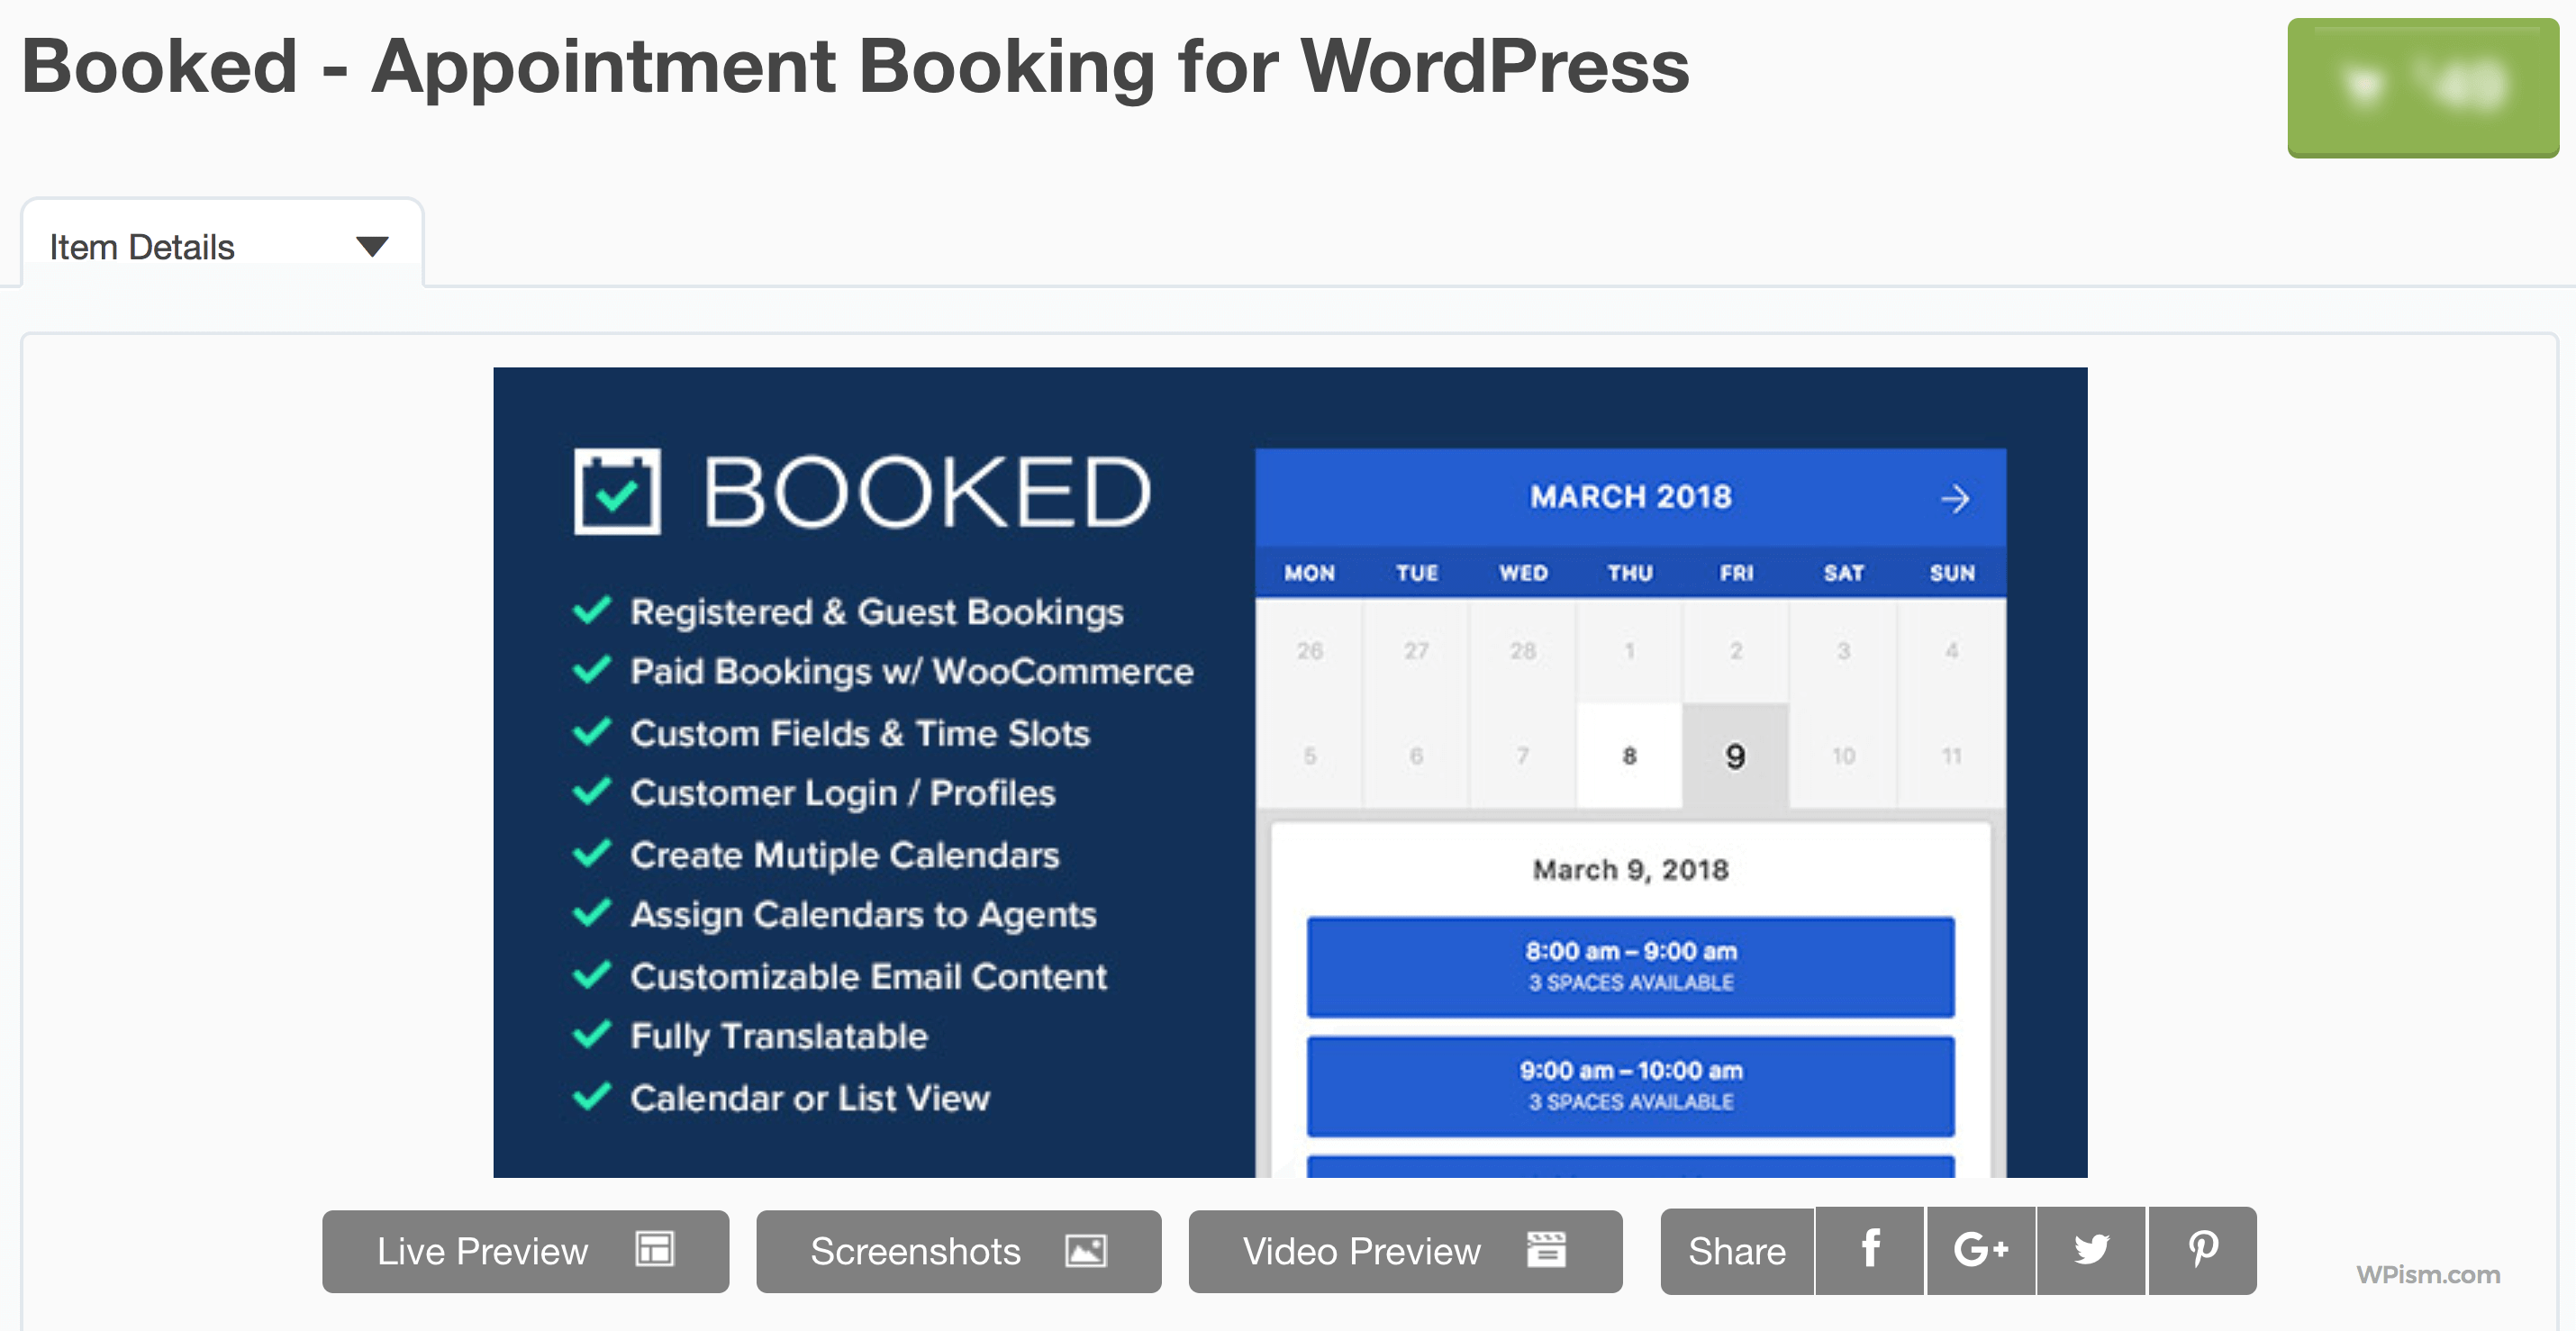Image resolution: width=2576 pixels, height=1331 pixels.
Task: Click the 'March 9, 2018' date label
Action: (1631, 870)
